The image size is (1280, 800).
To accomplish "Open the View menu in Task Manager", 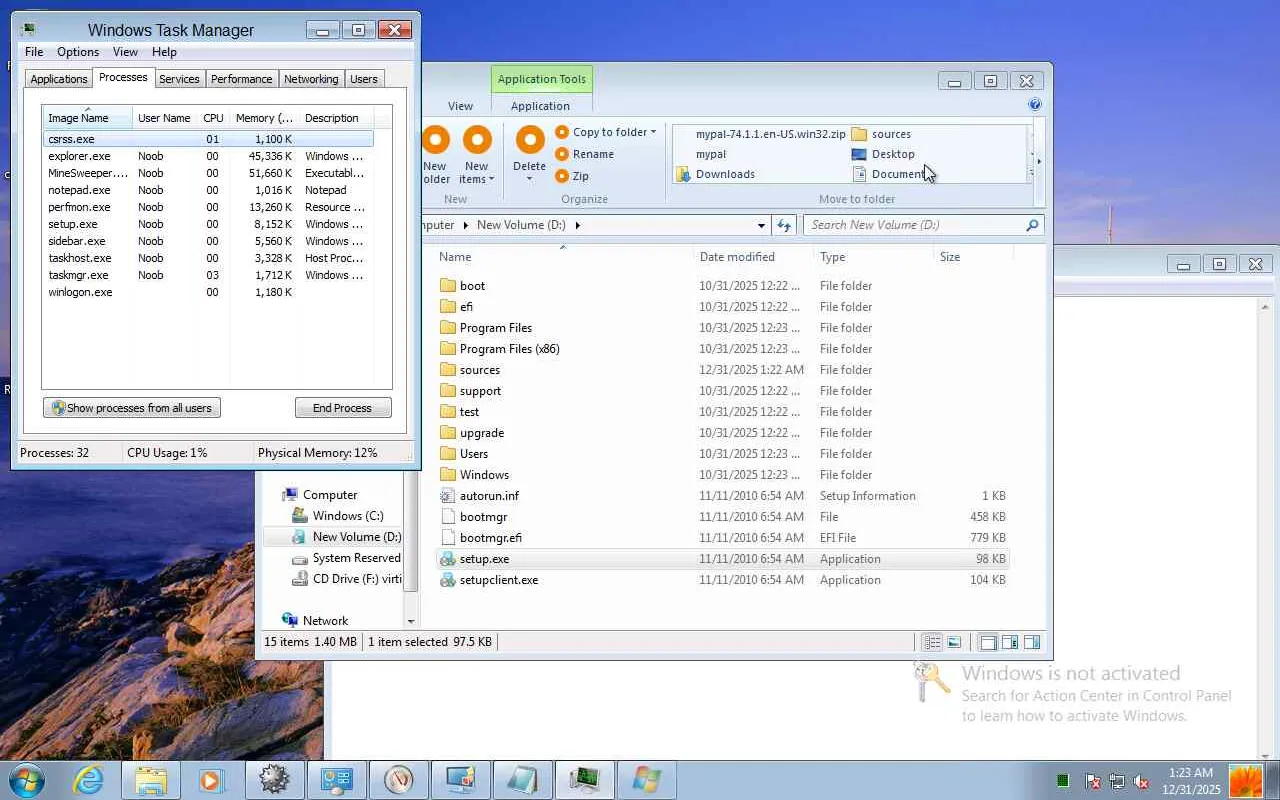I will click(x=125, y=52).
